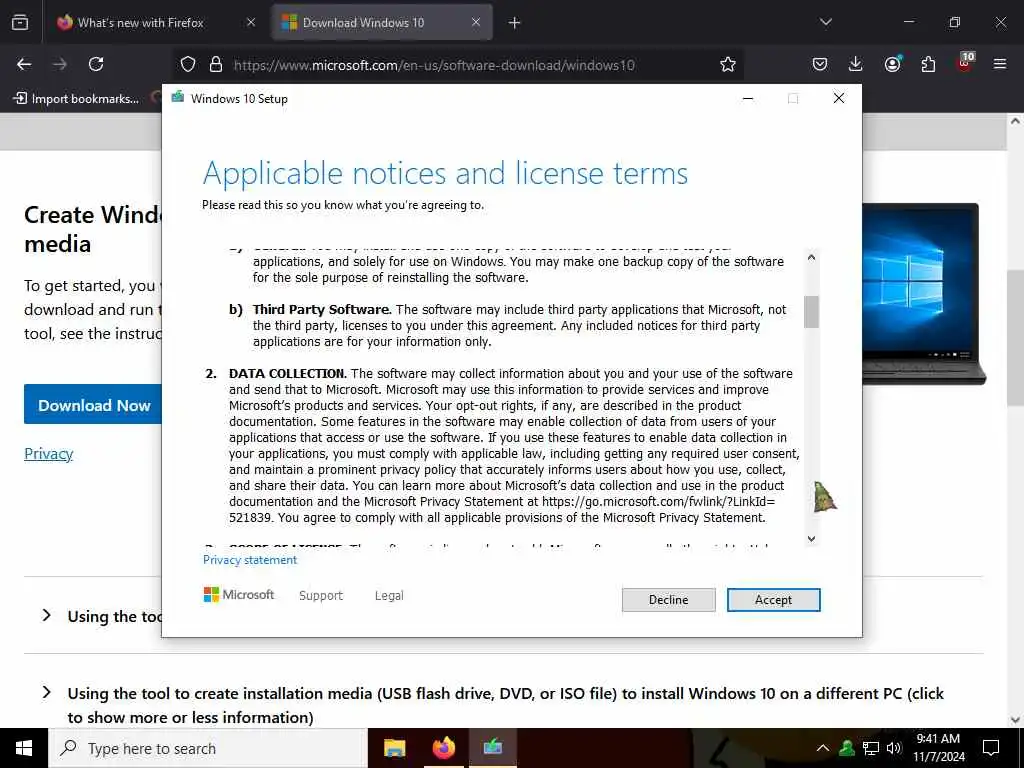Open the Firefox account icon
Screen dimensions: 1024x768
(893, 64)
